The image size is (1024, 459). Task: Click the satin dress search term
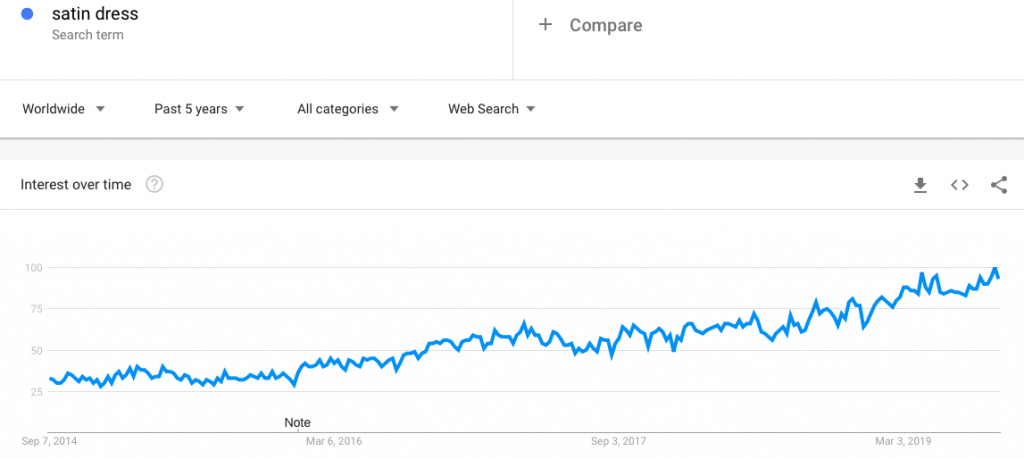coord(95,14)
